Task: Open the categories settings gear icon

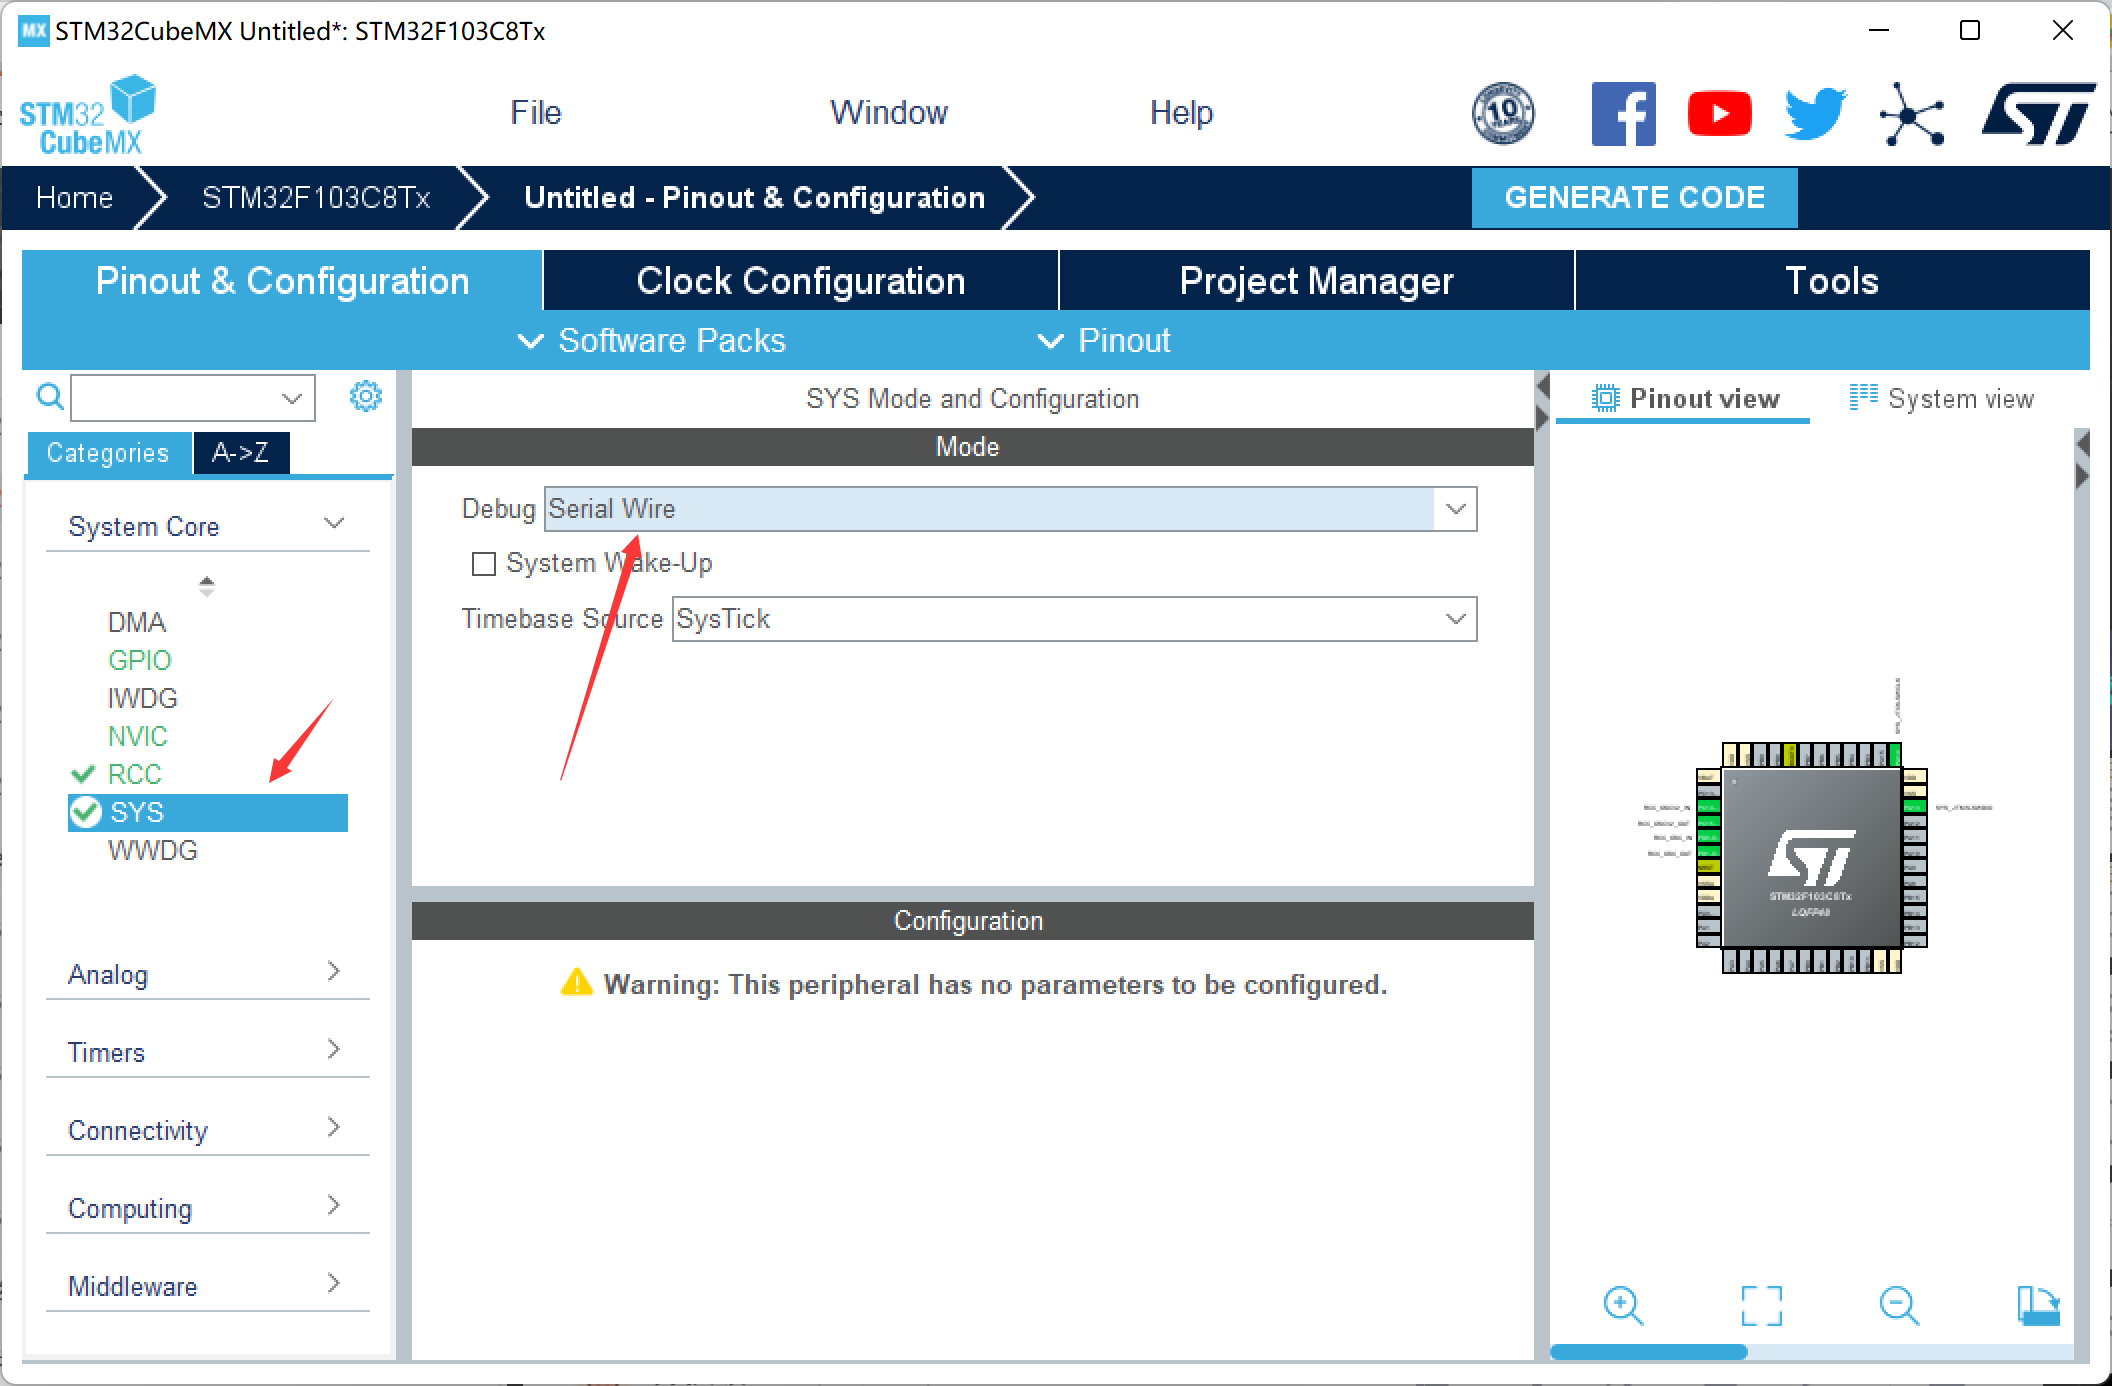Action: pos(365,396)
